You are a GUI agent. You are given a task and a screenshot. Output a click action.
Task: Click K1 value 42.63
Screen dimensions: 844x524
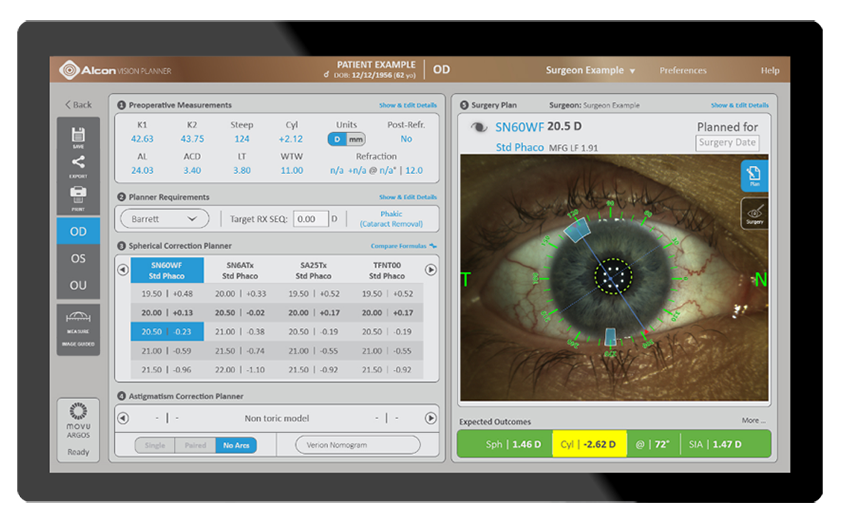coord(142,139)
